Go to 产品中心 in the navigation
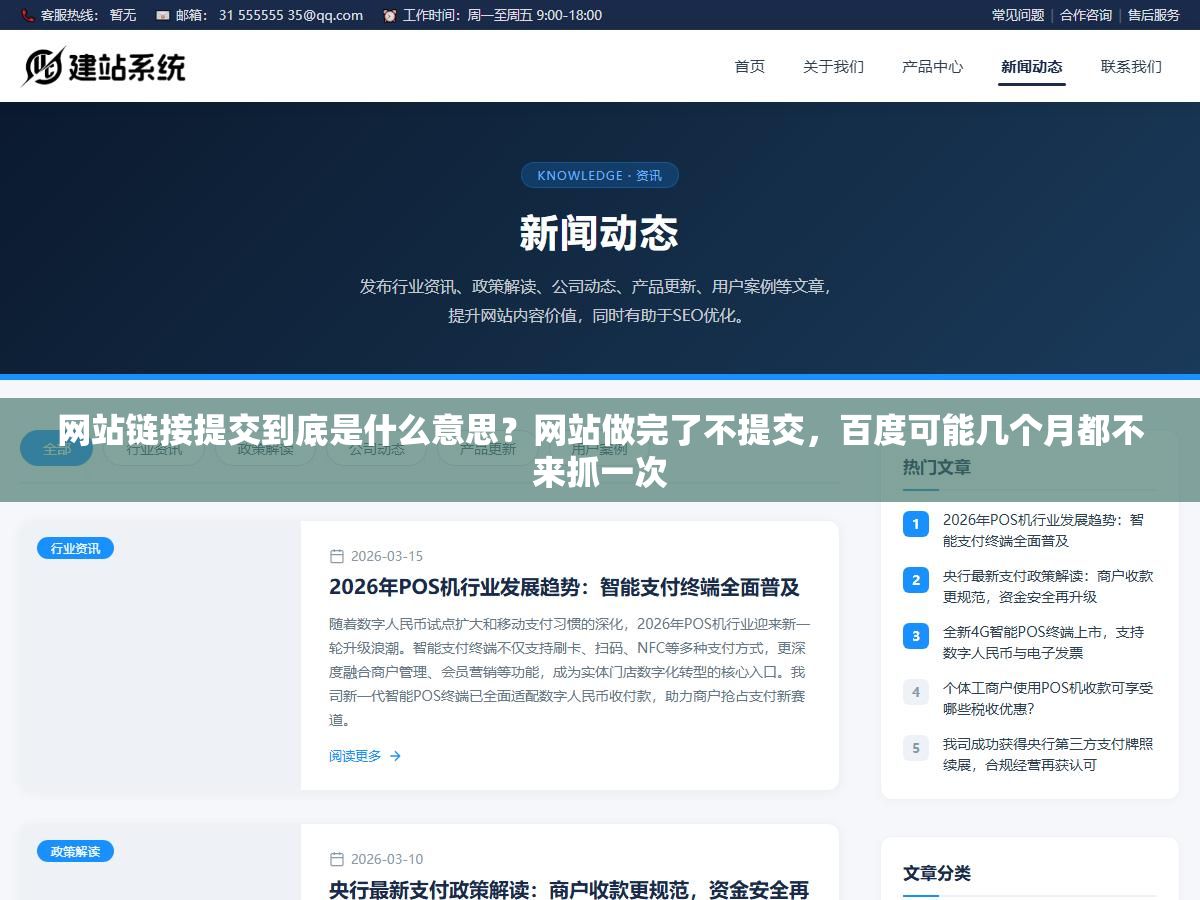The width and height of the screenshot is (1200, 900). (932, 67)
